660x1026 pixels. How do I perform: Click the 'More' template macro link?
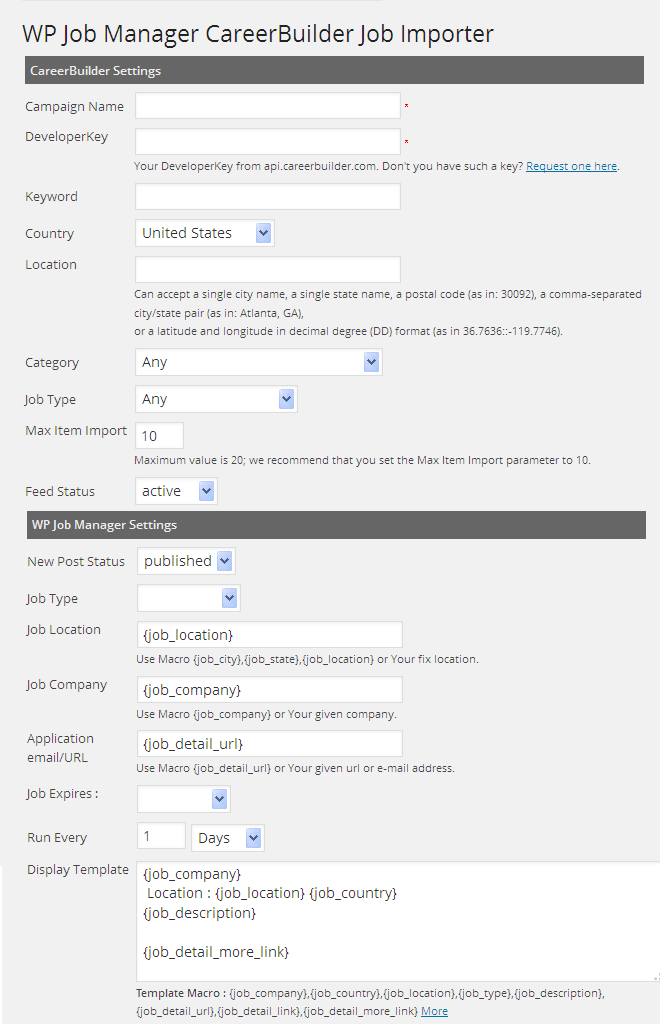434,1011
